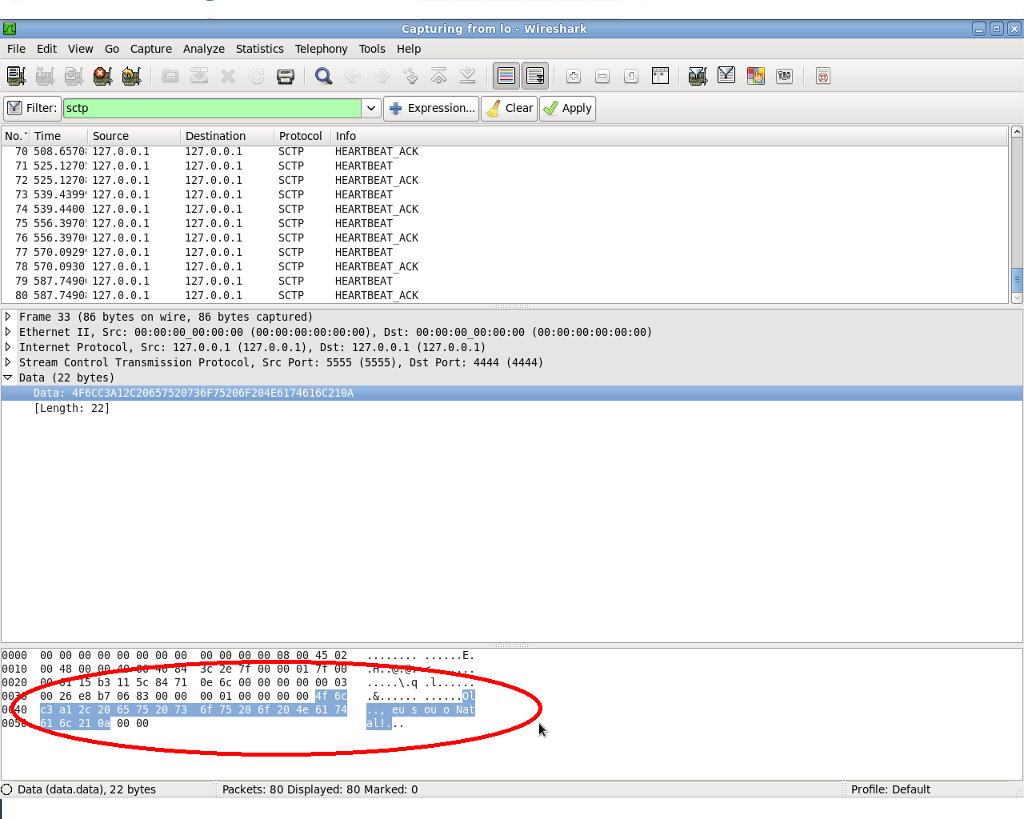This screenshot has width=1024, height=819.
Task: Expand the Frame 33 tree node
Action: (8, 317)
